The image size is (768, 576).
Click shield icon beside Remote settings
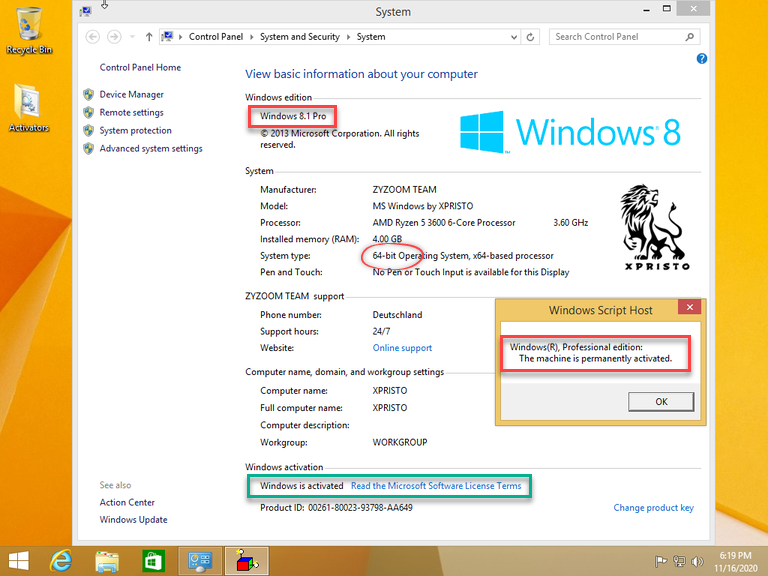[x=89, y=113]
